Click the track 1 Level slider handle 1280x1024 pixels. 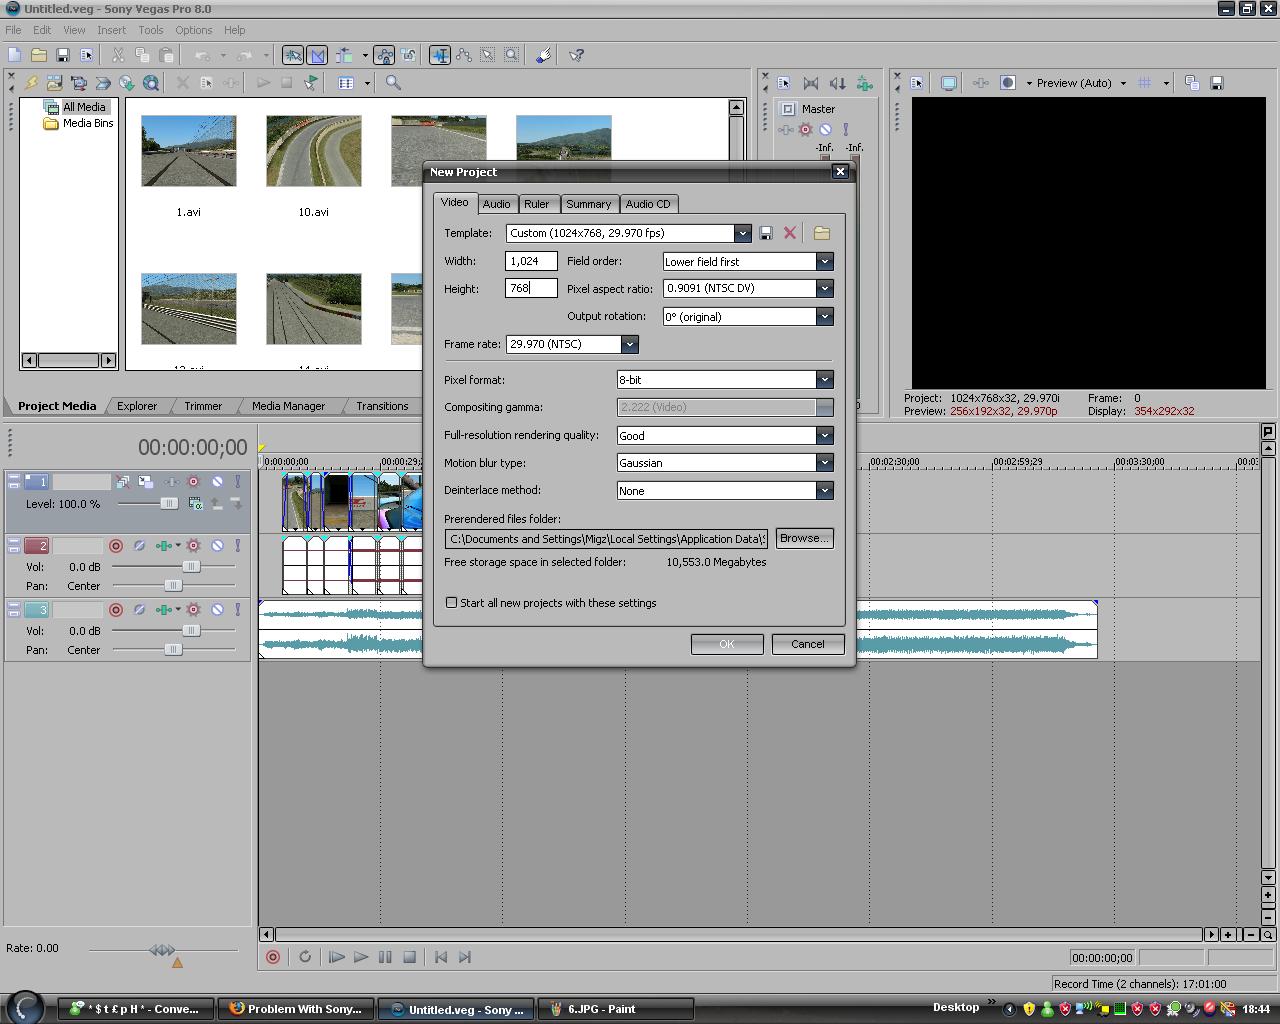tap(169, 504)
